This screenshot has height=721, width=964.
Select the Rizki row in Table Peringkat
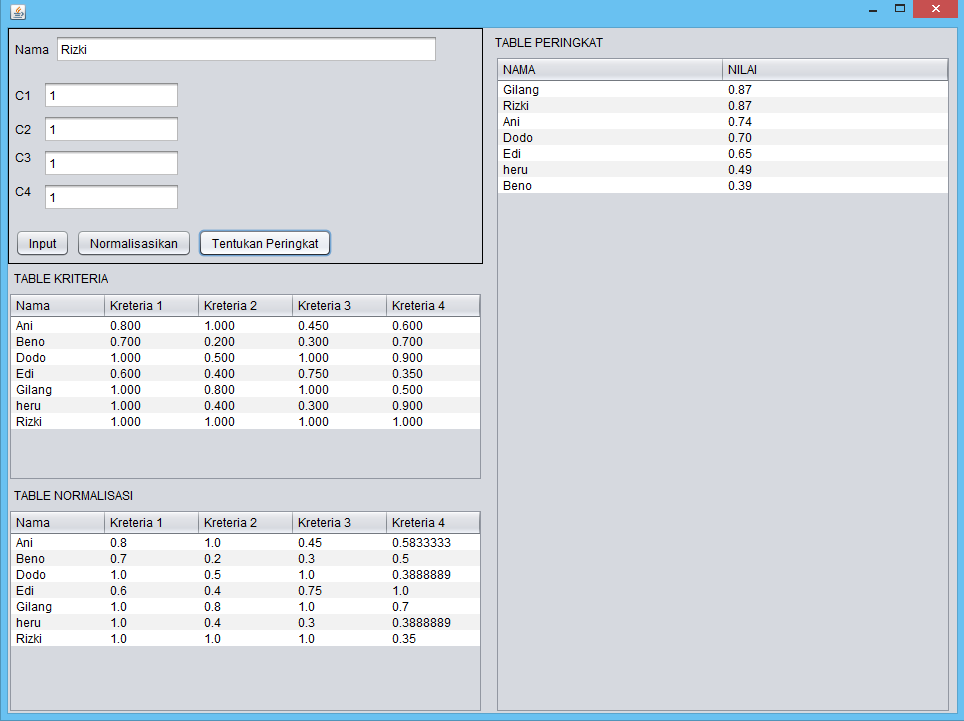click(x=723, y=106)
